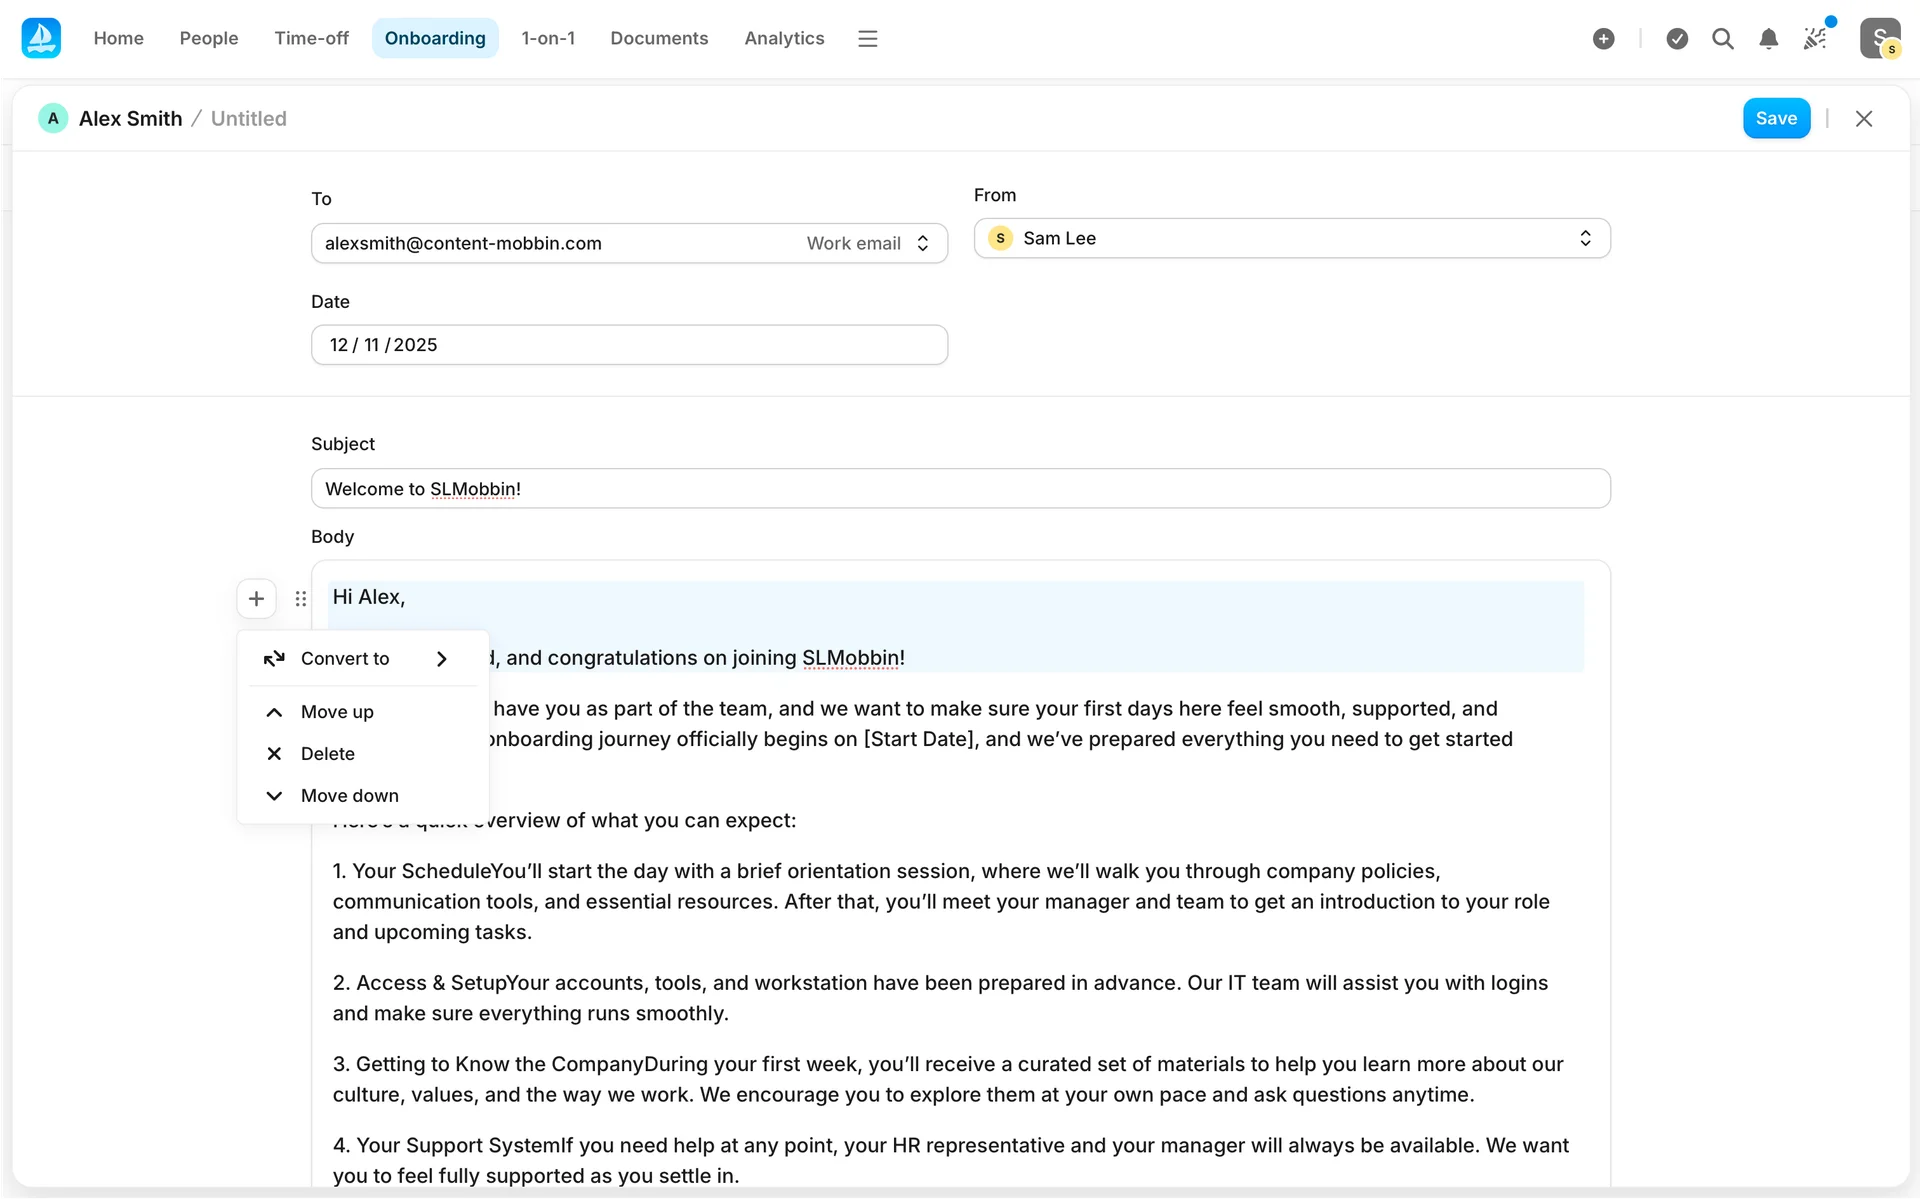This screenshot has height=1200, width=1920.
Task: Click the celebration confetti icon
Action: coord(1815,38)
